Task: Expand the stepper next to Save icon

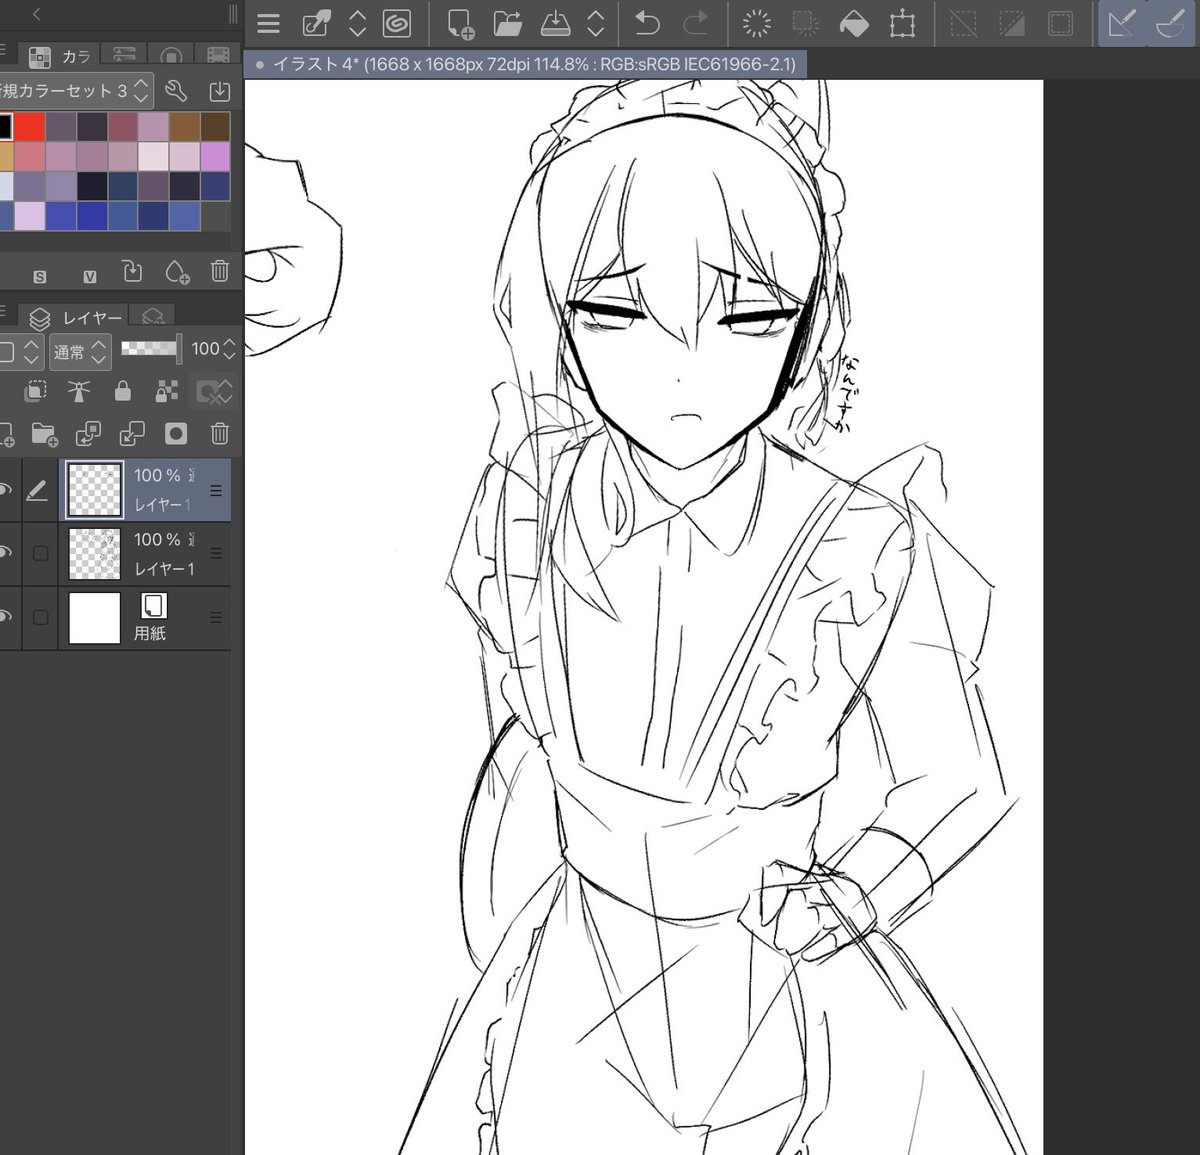Action: click(x=595, y=23)
